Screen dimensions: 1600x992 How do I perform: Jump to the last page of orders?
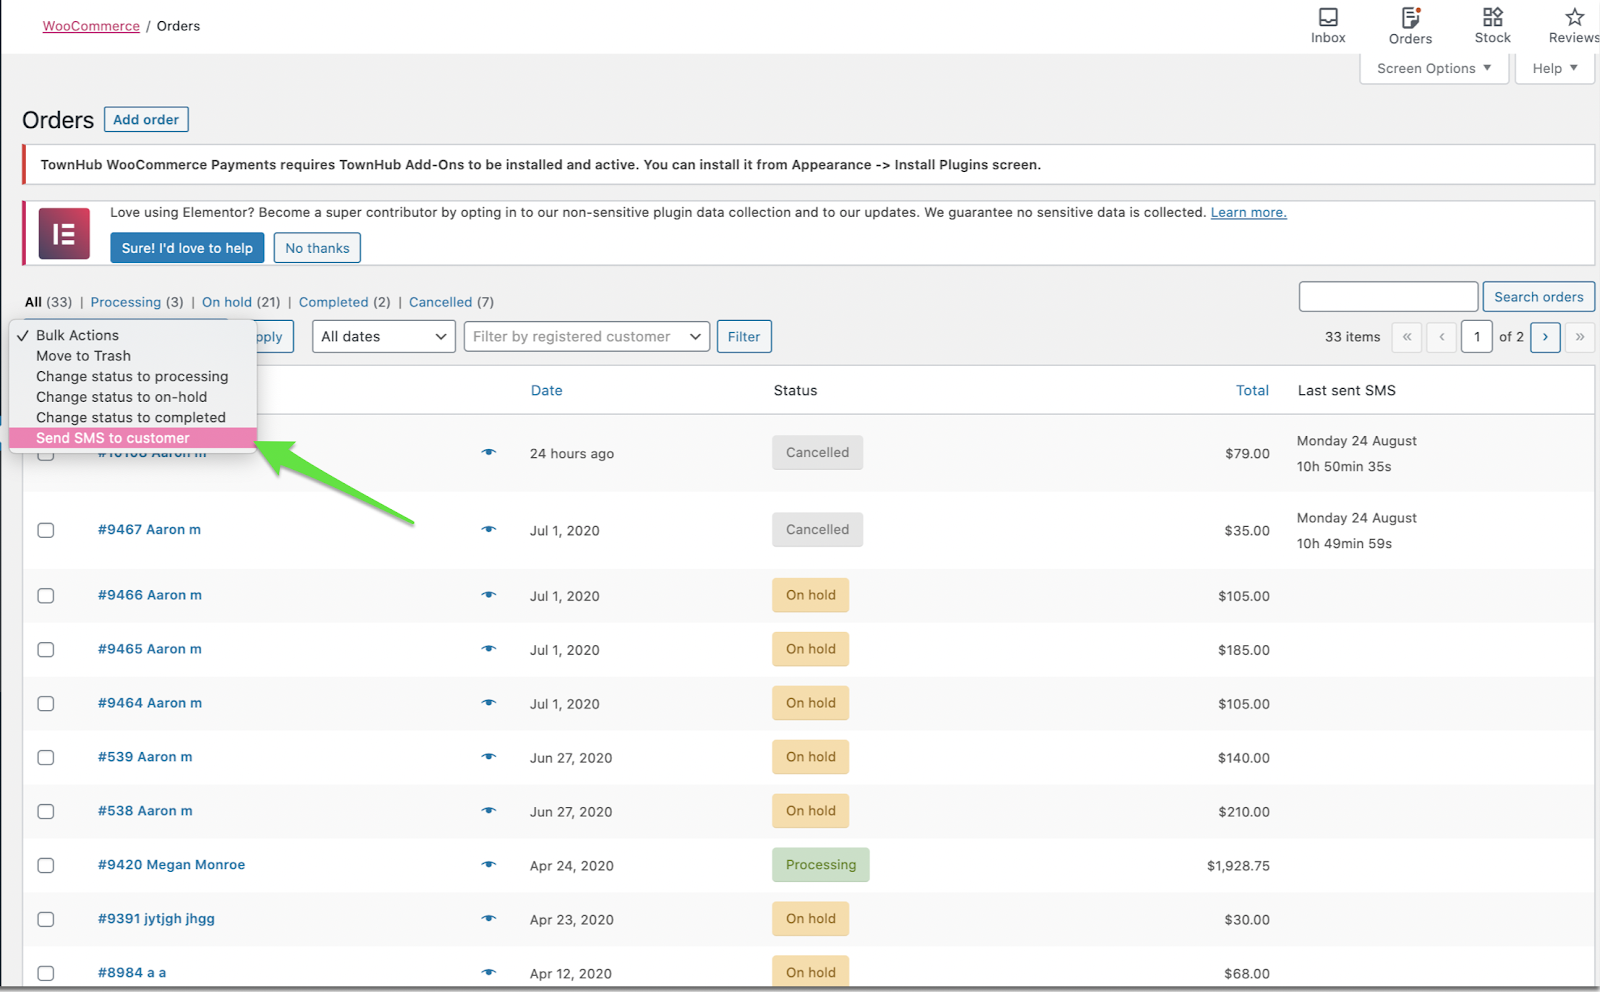click(x=1580, y=337)
